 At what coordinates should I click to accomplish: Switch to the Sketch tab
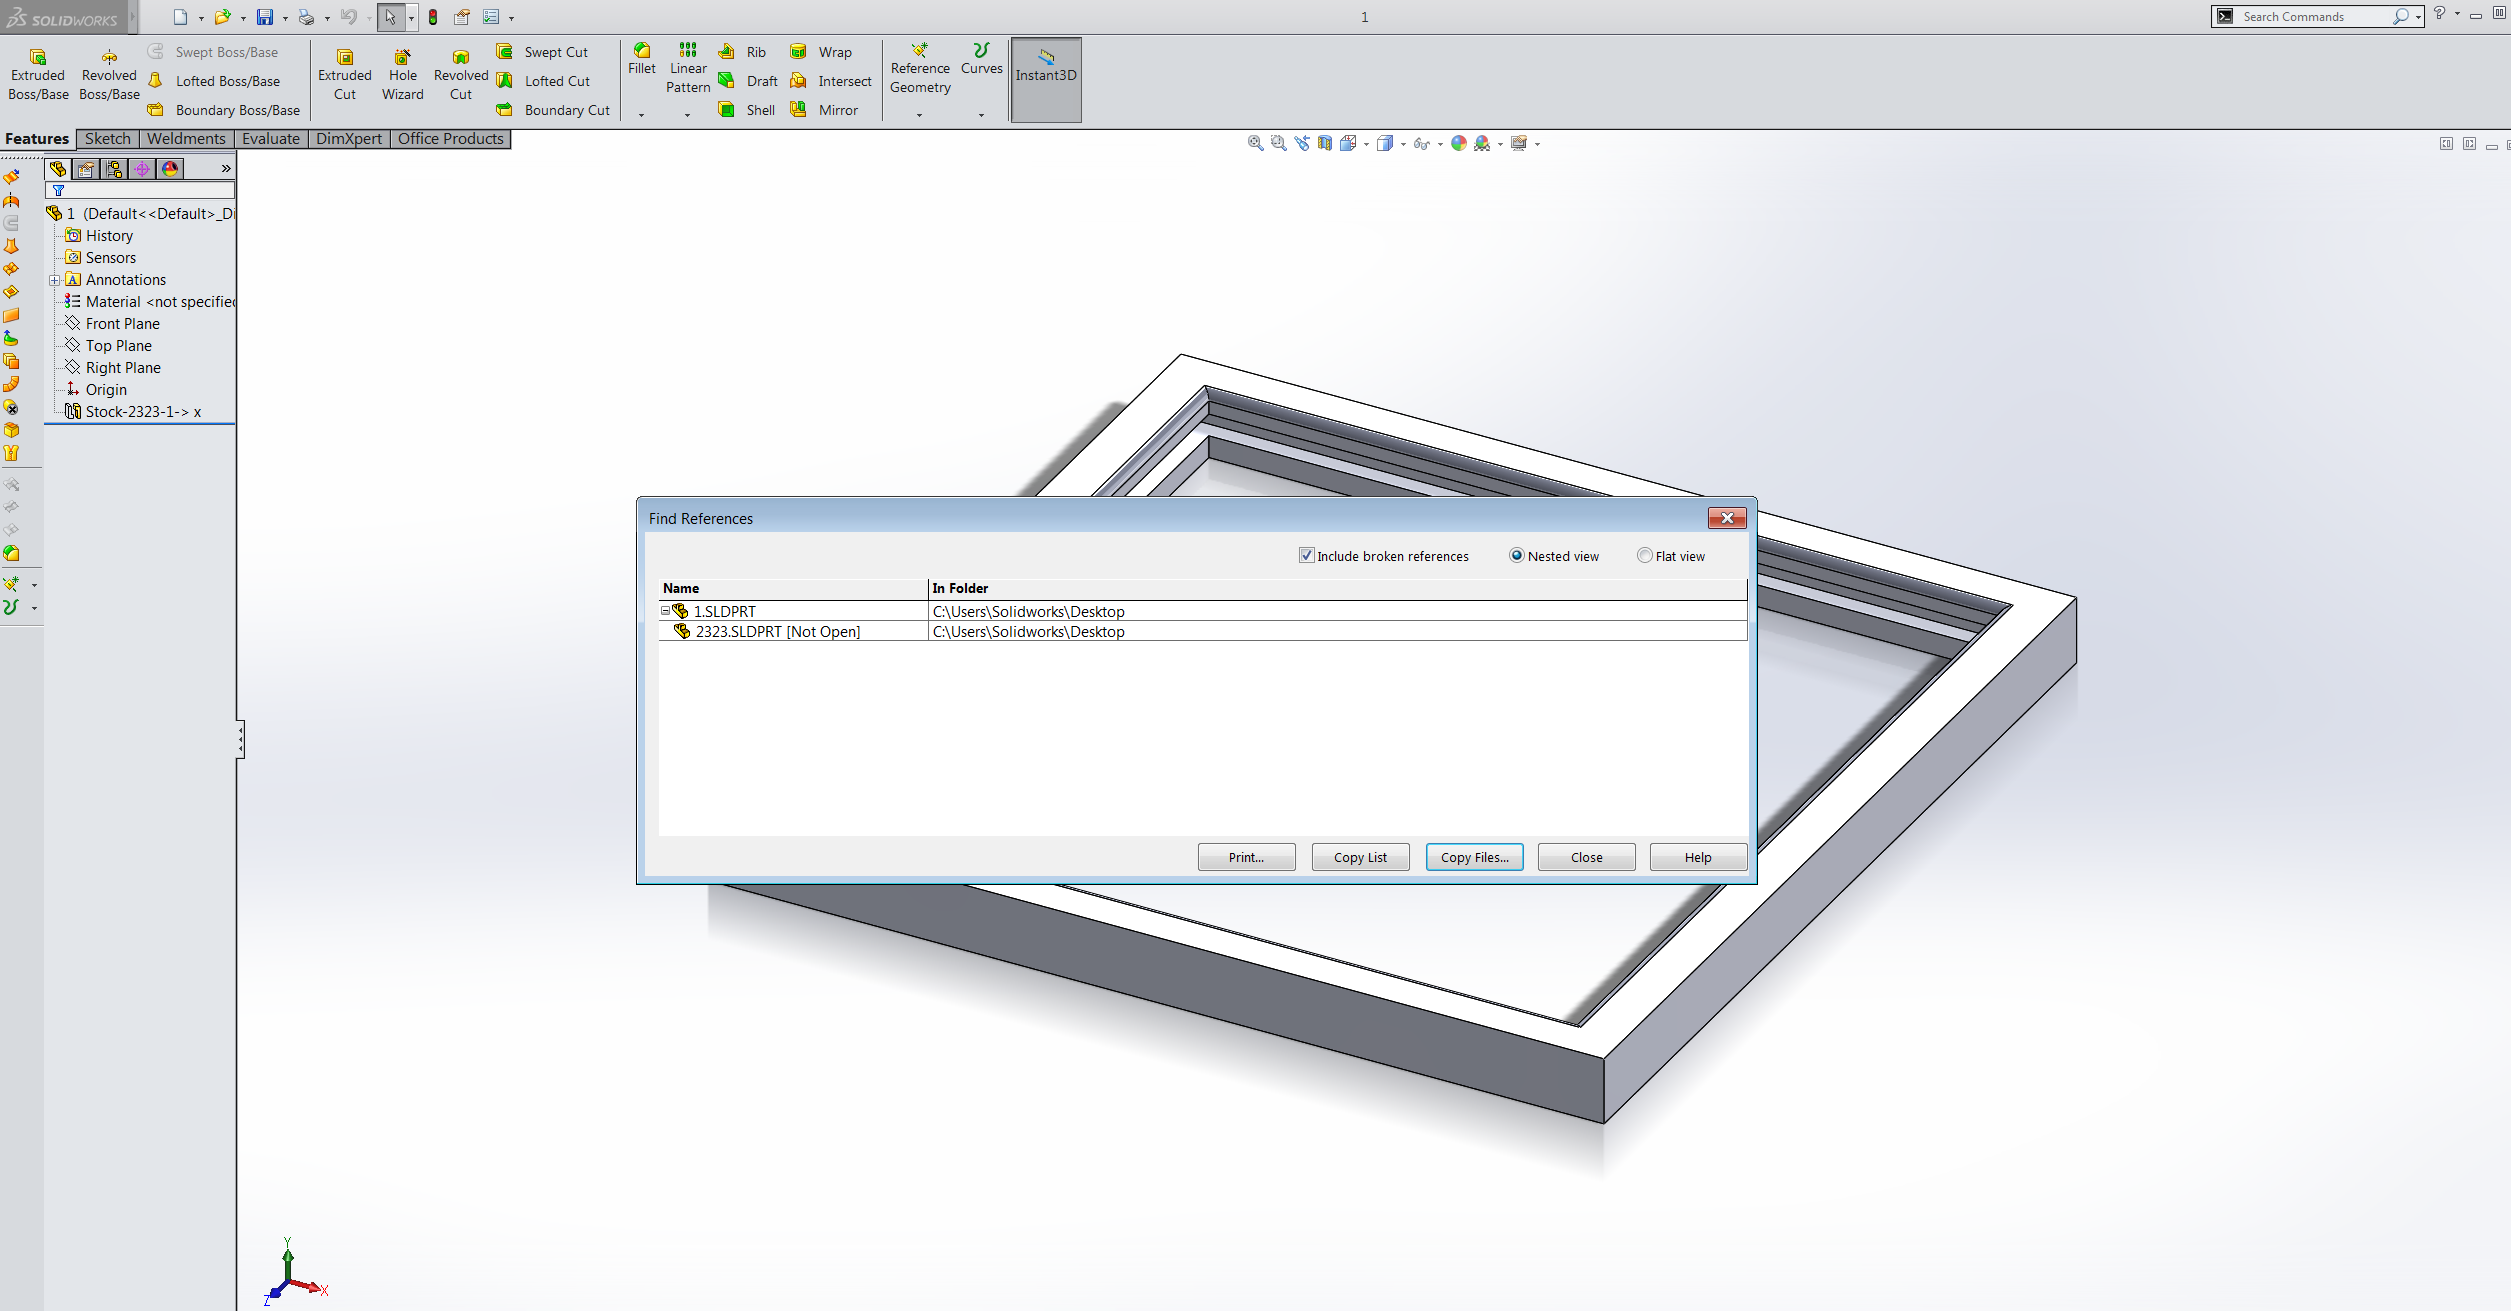(x=107, y=139)
